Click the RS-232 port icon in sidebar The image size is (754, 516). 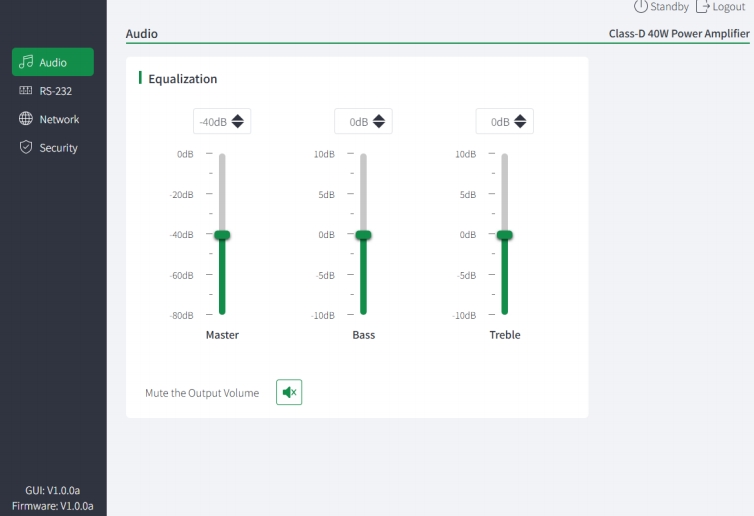(25, 90)
